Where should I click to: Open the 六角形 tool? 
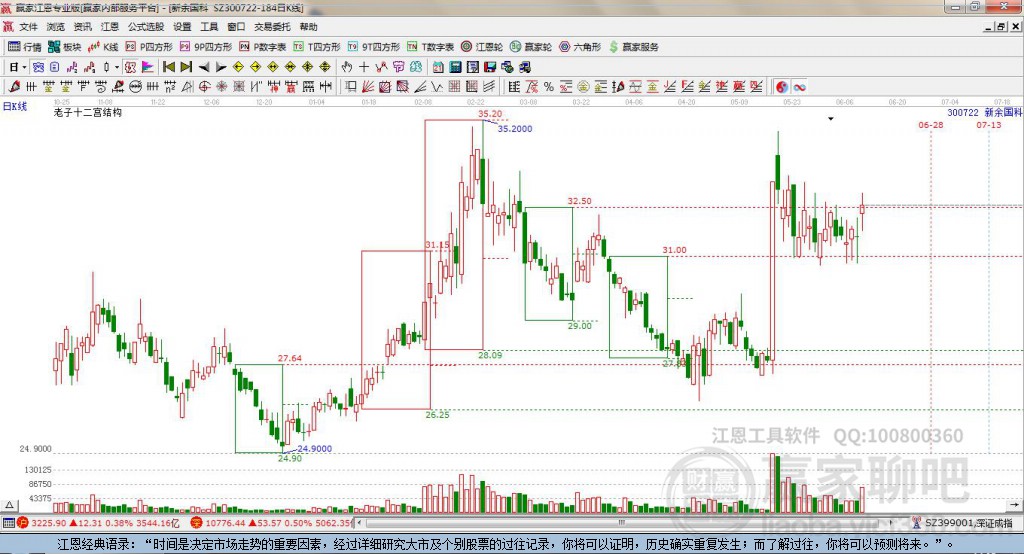coord(581,47)
